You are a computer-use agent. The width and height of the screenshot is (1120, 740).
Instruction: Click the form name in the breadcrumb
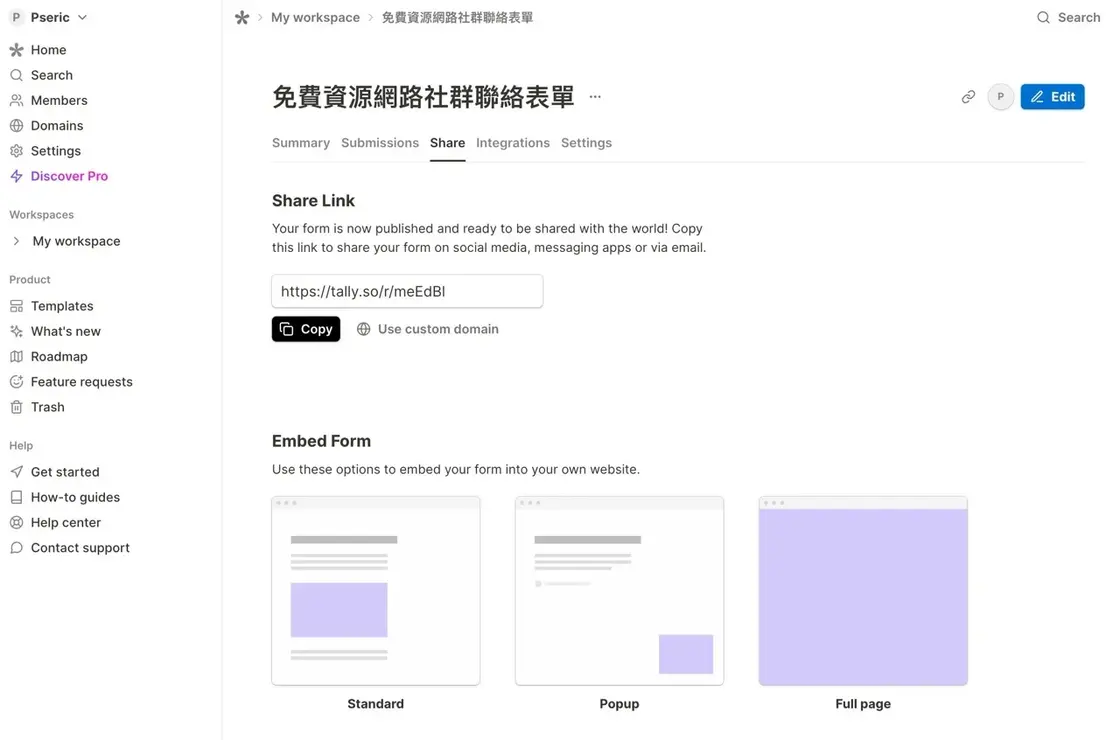click(x=457, y=17)
